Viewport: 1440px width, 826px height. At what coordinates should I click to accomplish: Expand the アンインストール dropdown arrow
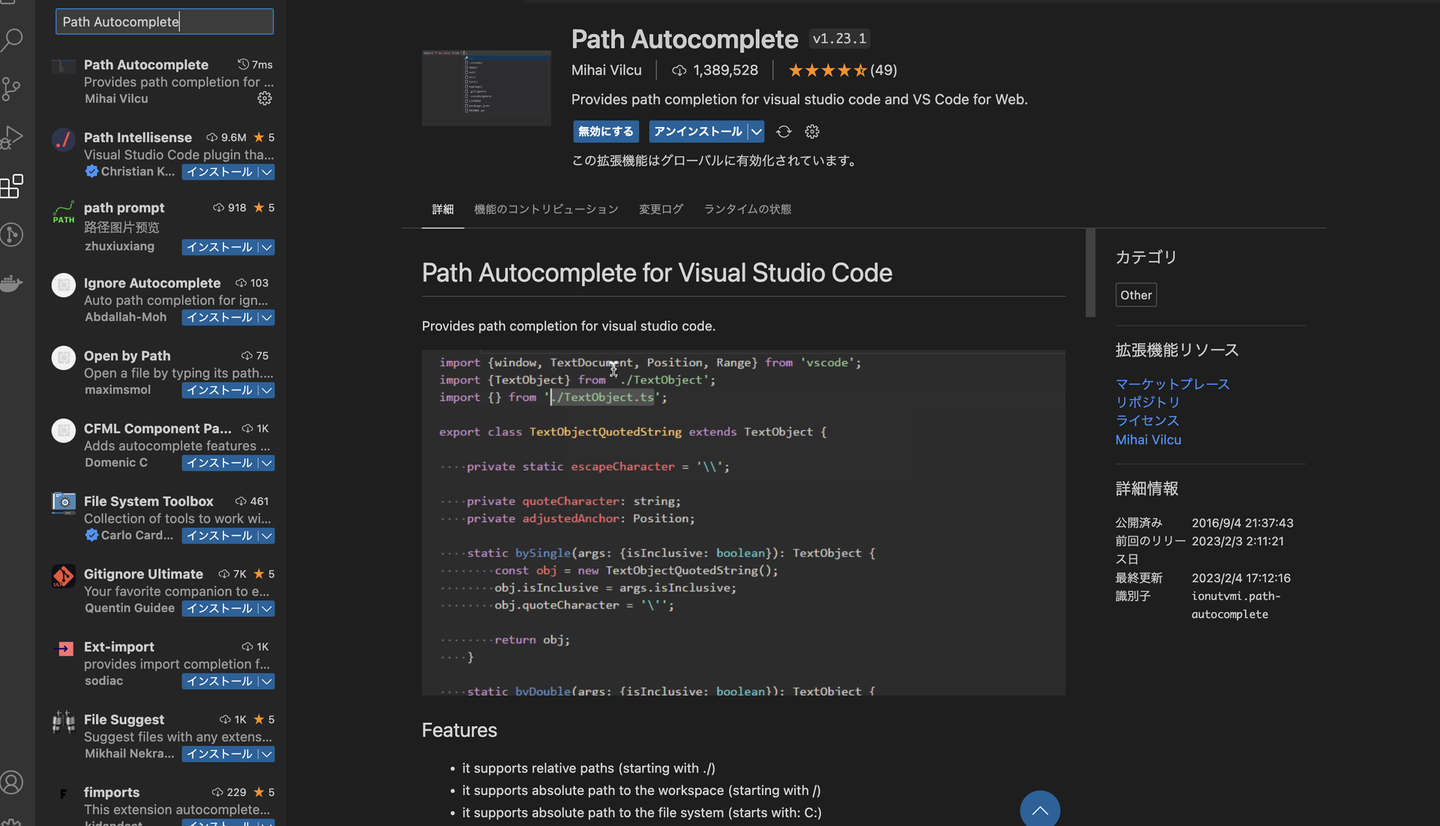click(757, 132)
